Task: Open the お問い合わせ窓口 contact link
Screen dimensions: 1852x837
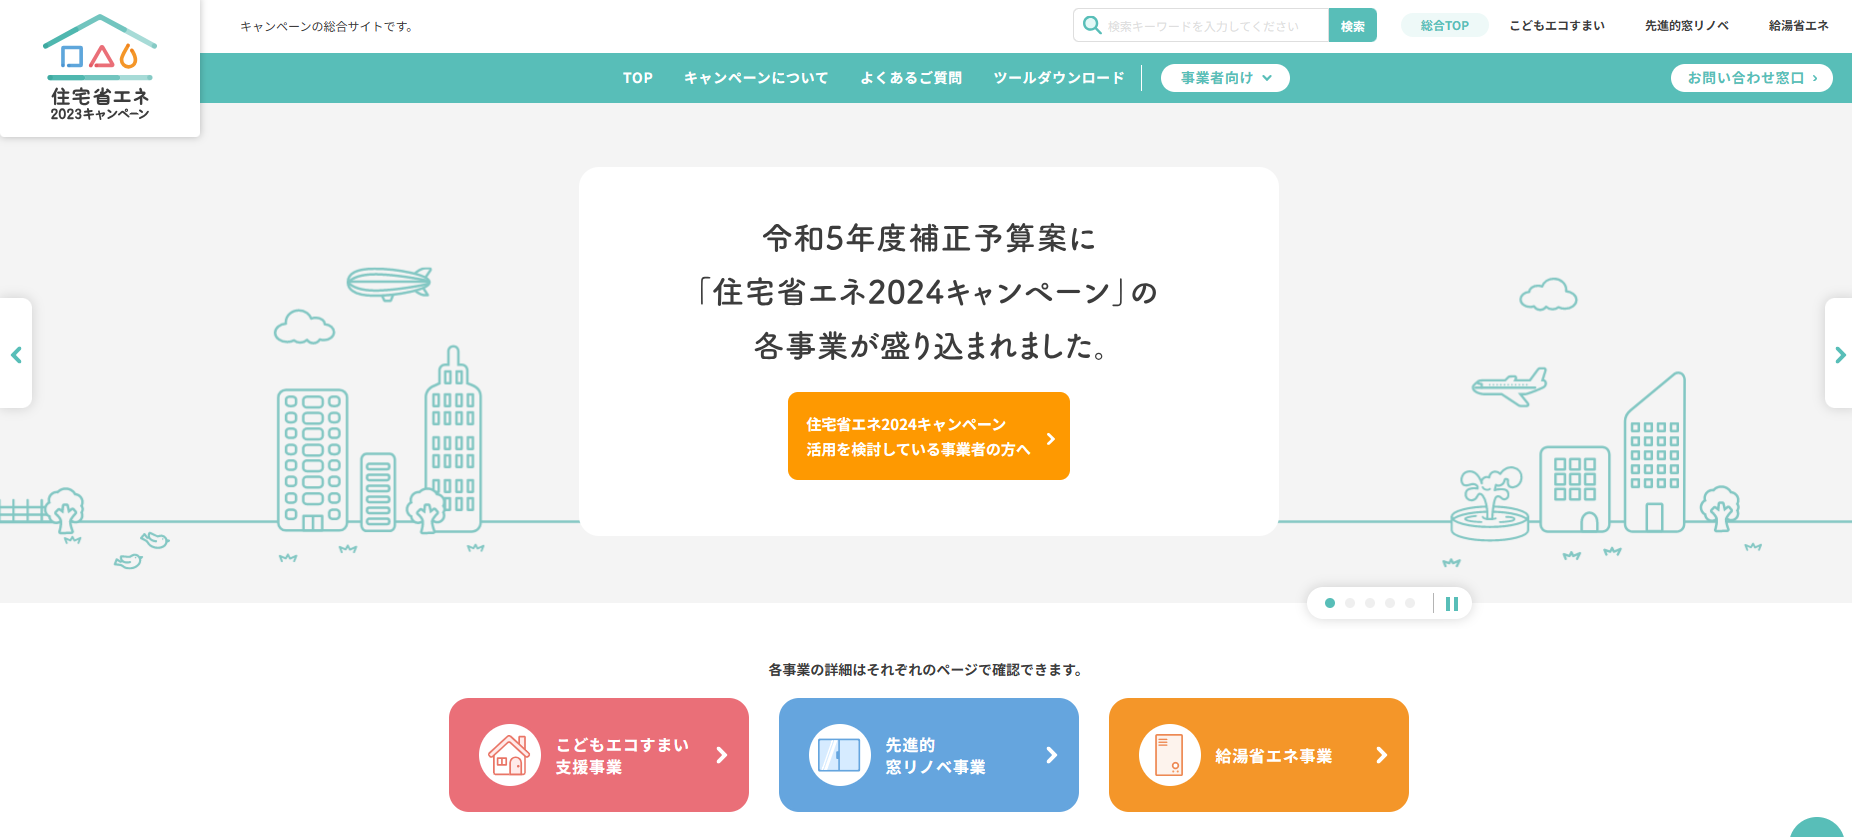Action: [x=1751, y=78]
